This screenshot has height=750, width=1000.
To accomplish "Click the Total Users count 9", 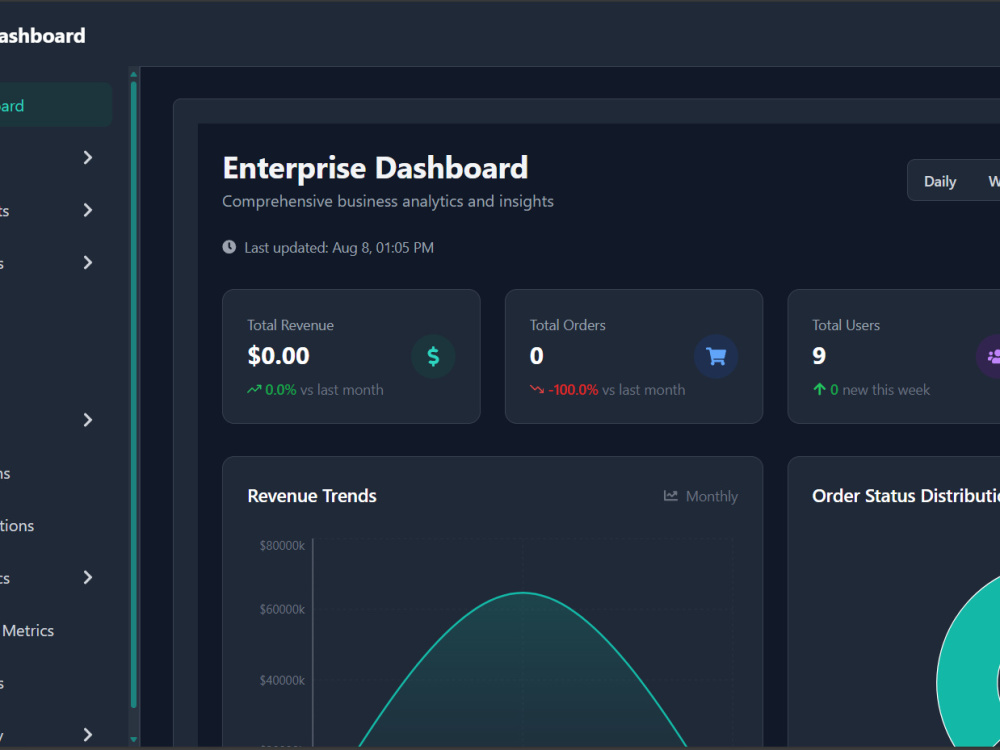I will [819, 356].
